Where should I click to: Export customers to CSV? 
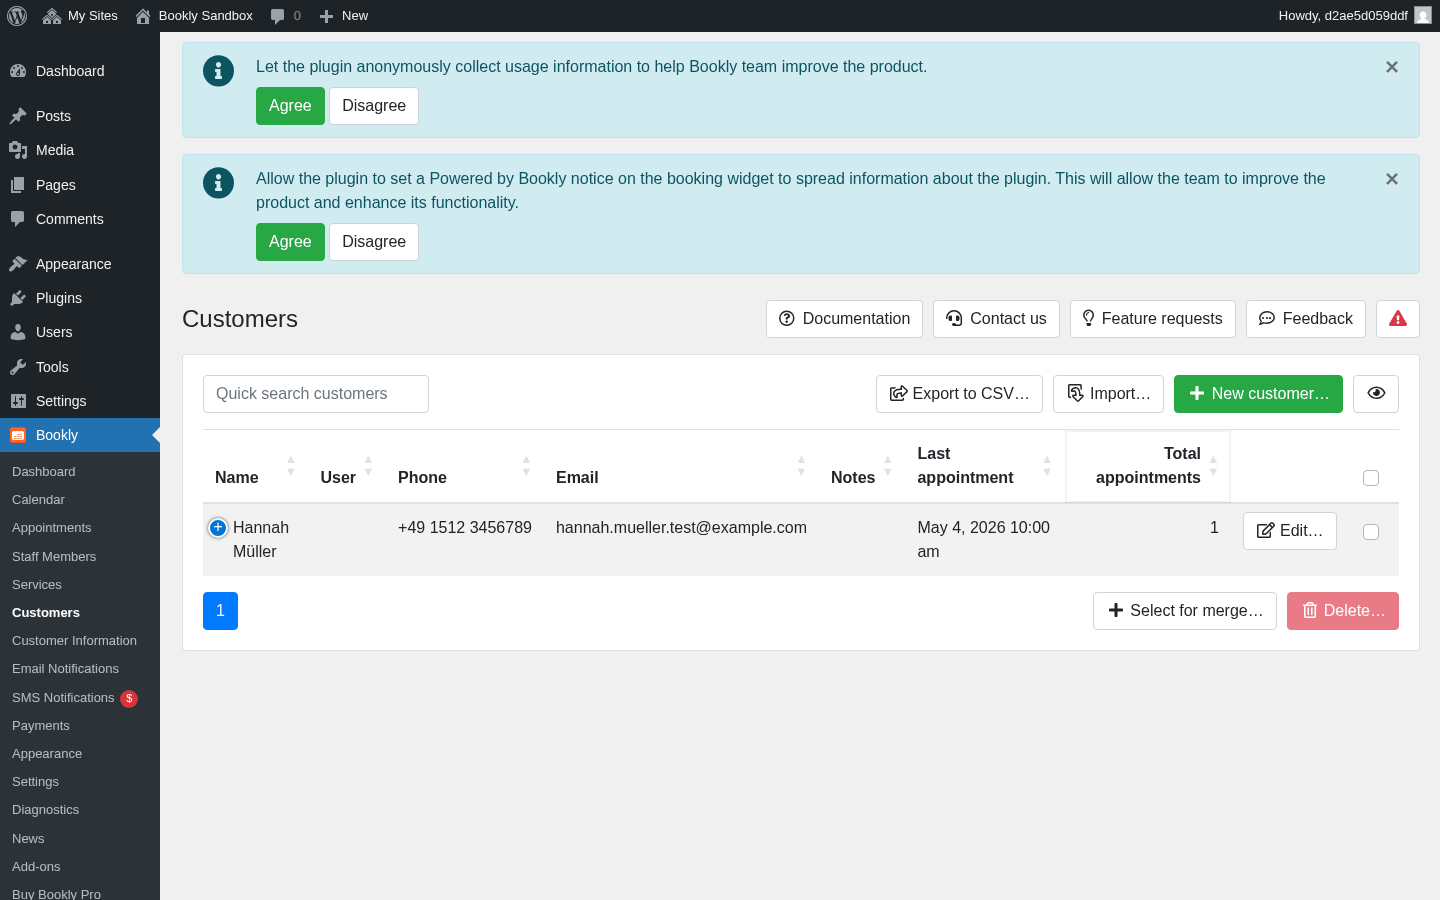coord(959,394)
